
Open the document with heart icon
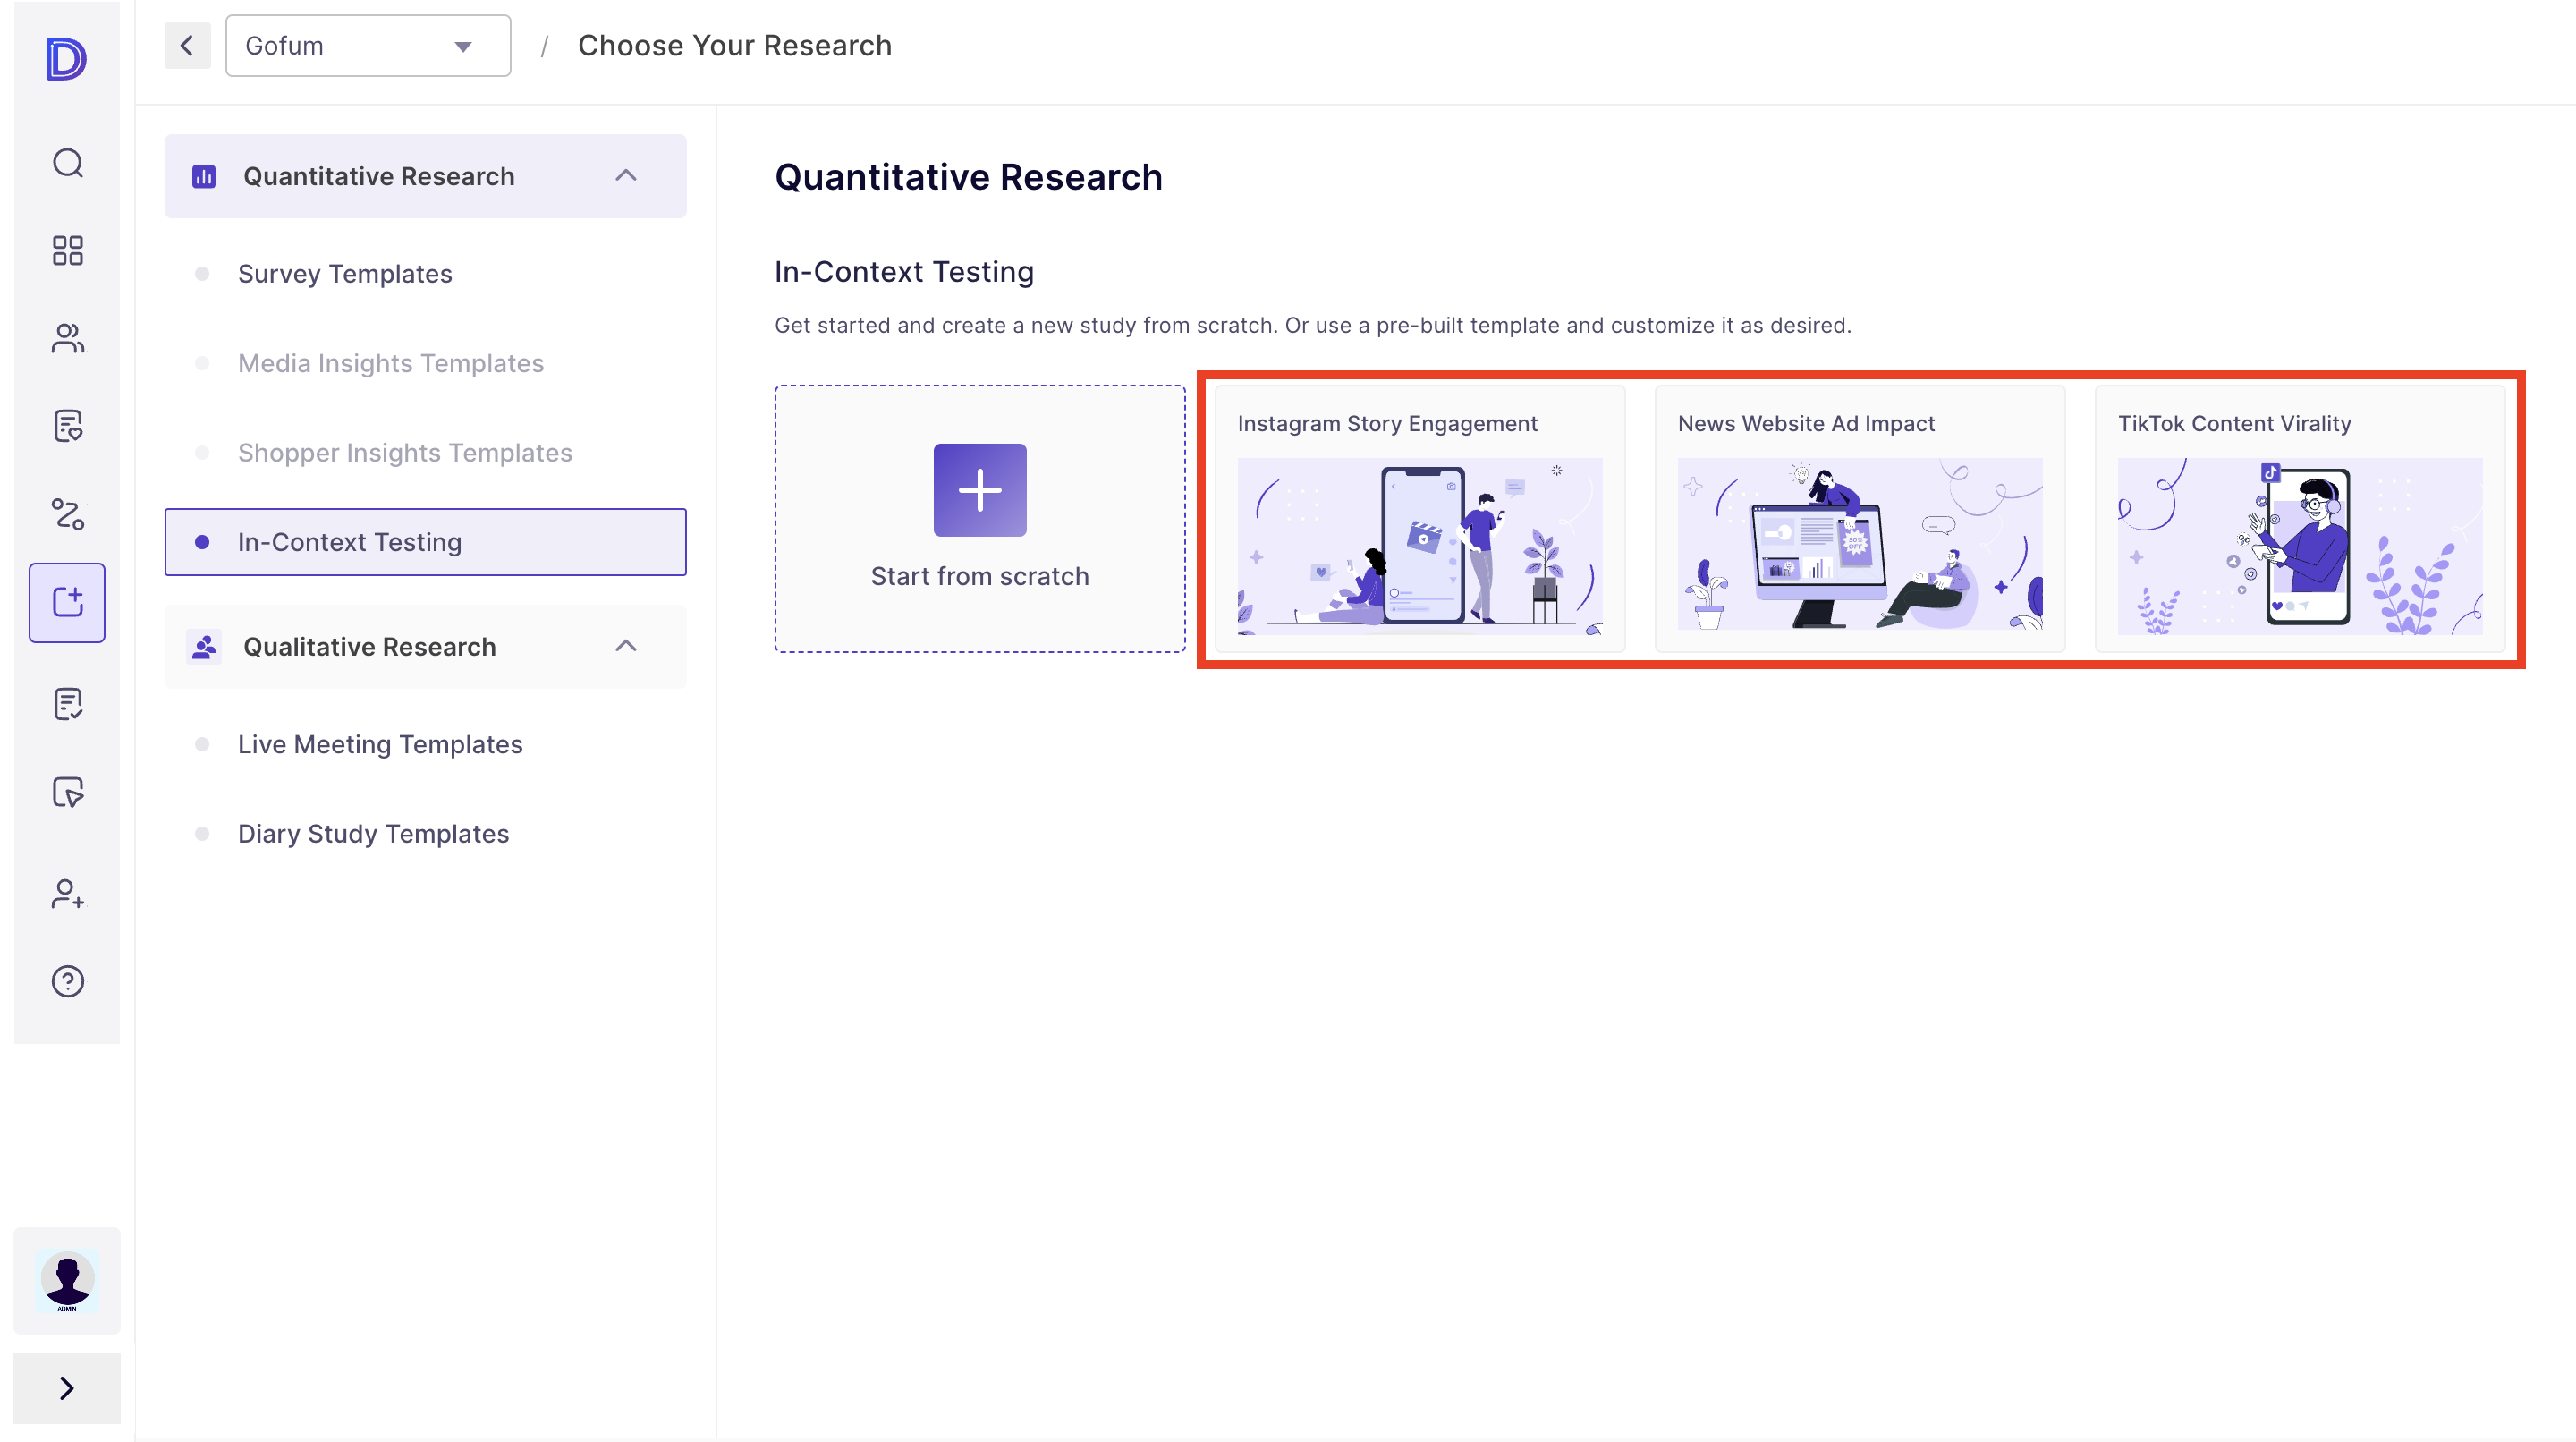point(67,426)
